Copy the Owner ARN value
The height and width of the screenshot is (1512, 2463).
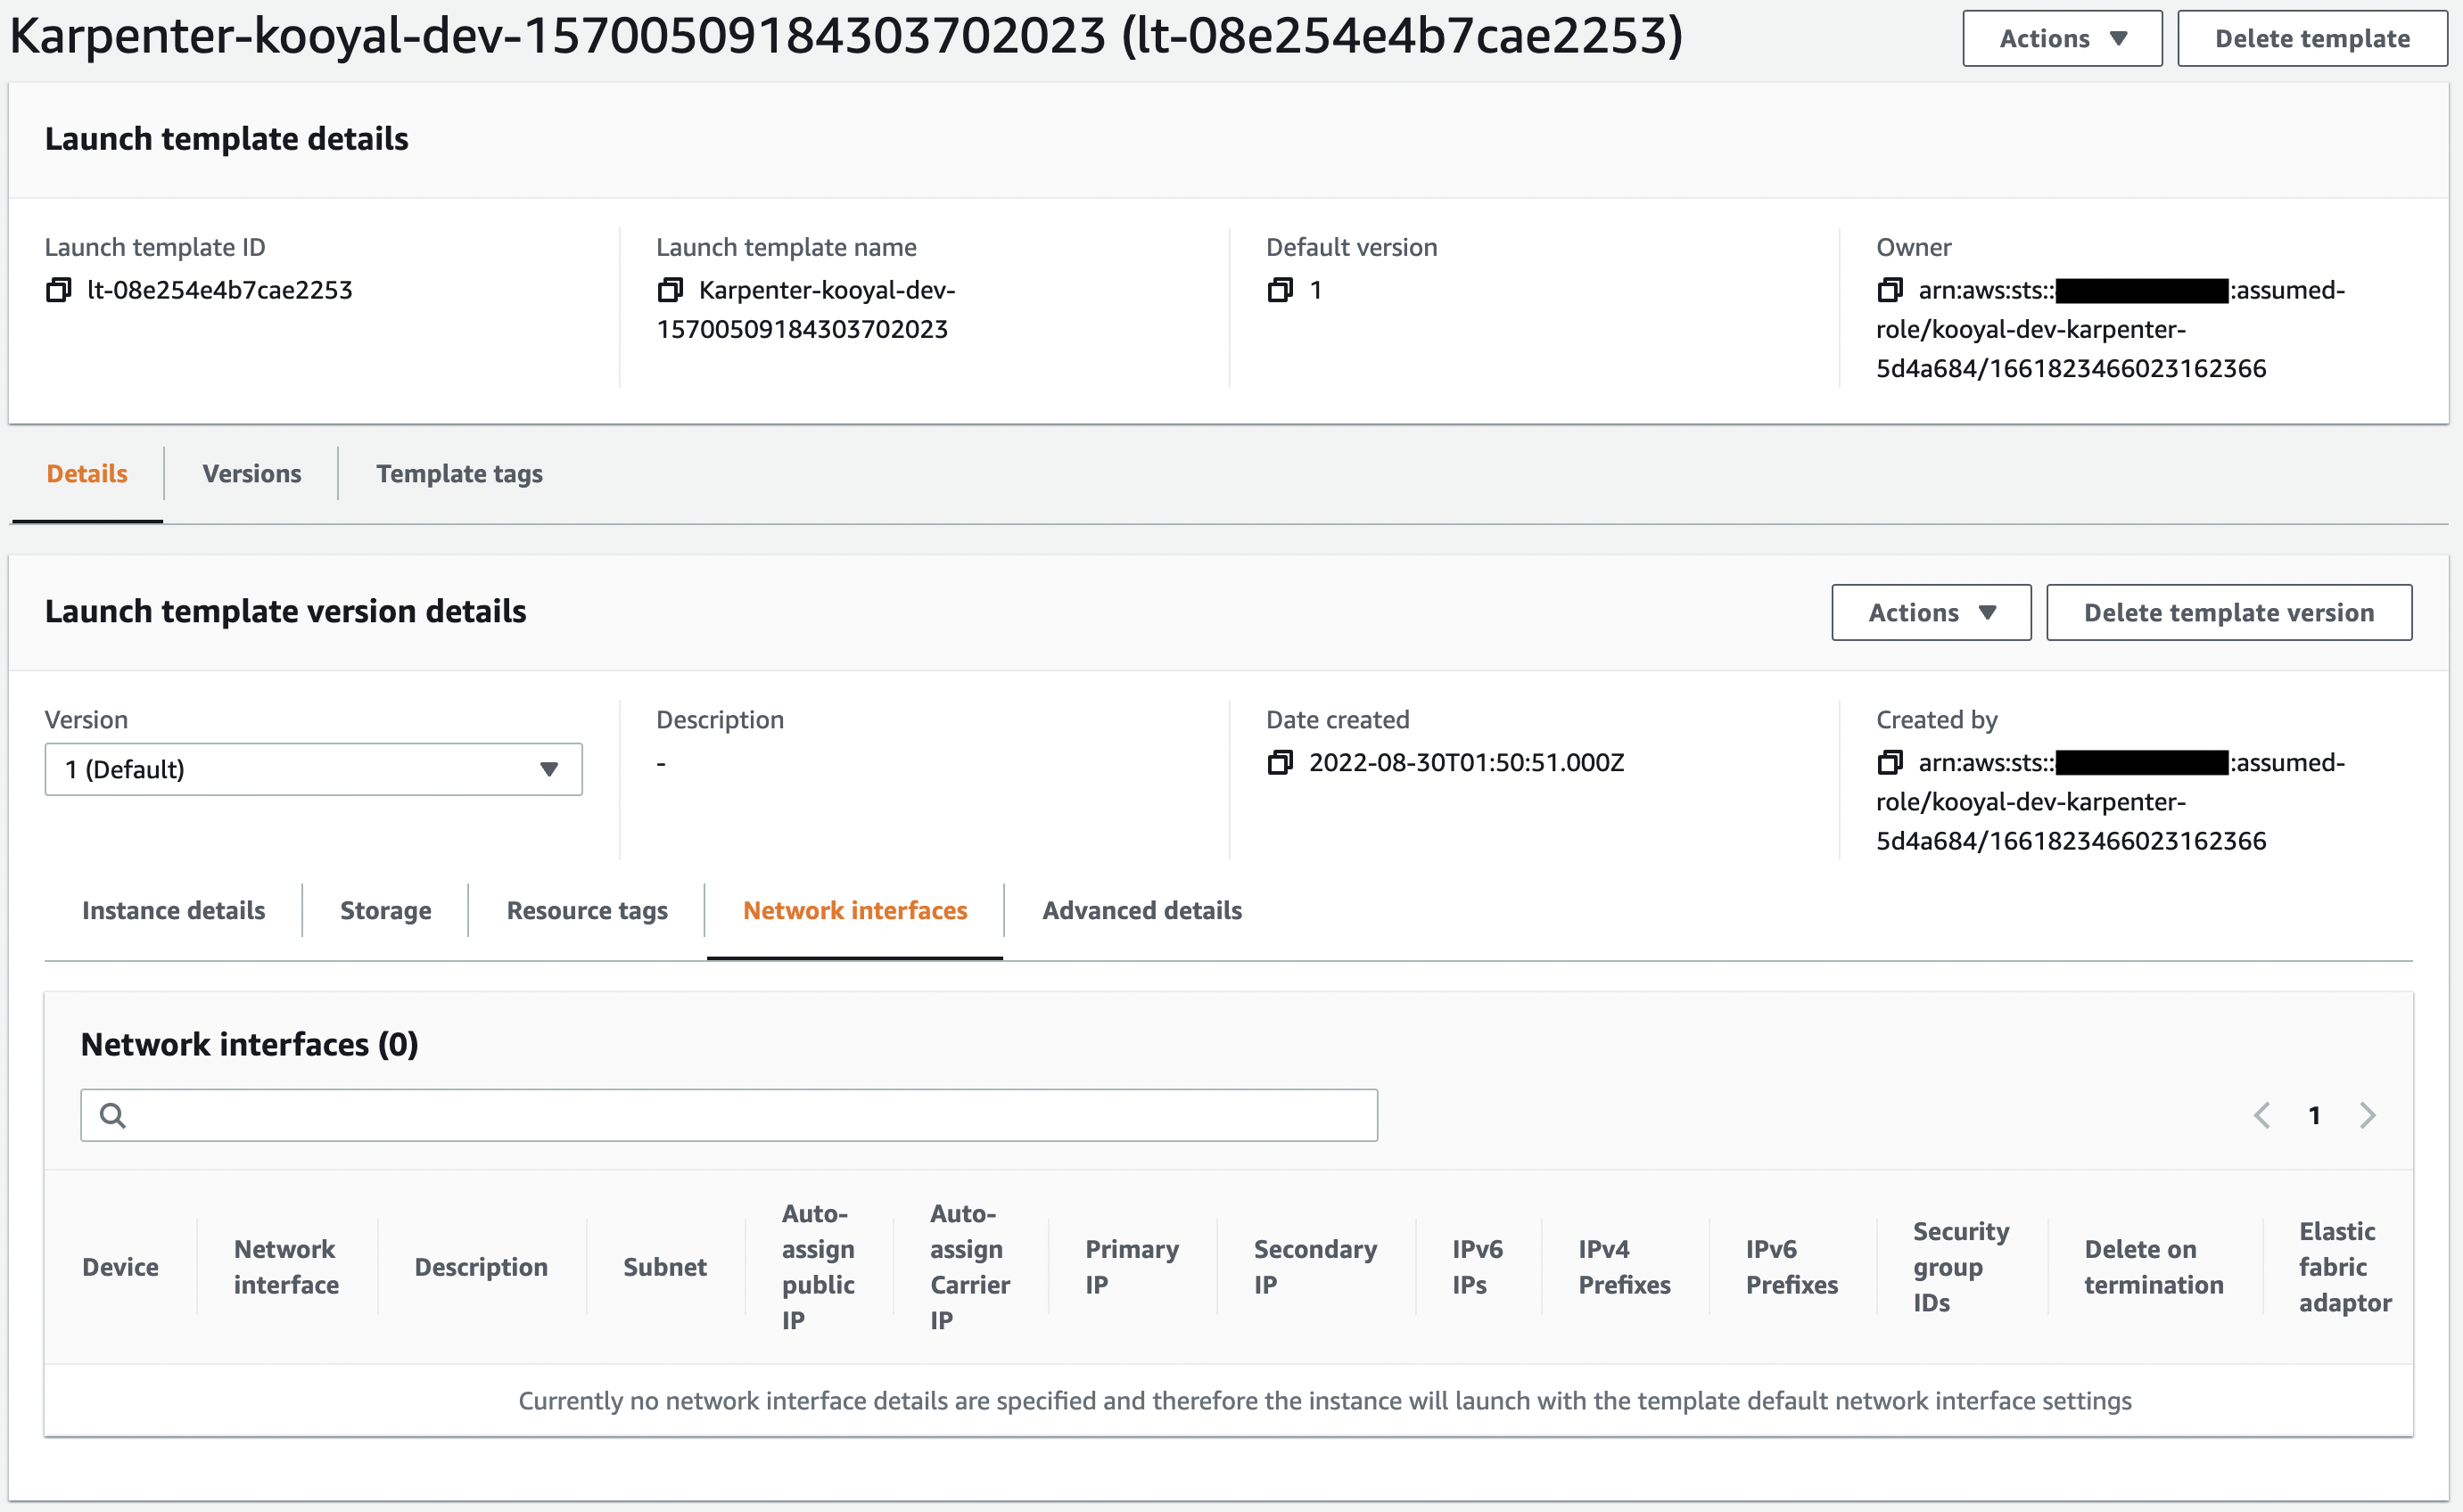pos(1892,290)
